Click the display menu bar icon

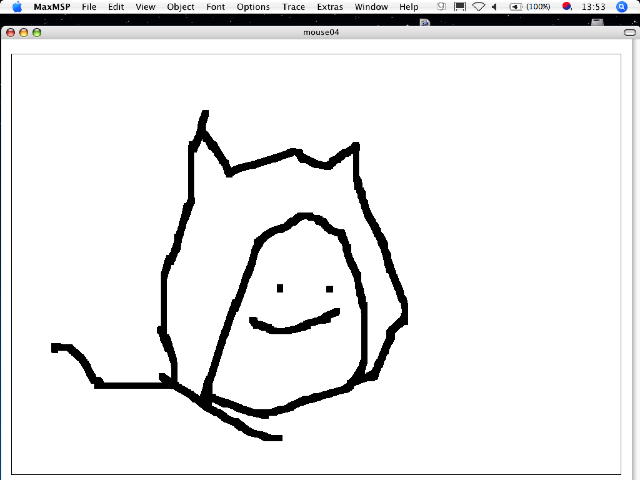pyautogui.click(x=460, y=7)
